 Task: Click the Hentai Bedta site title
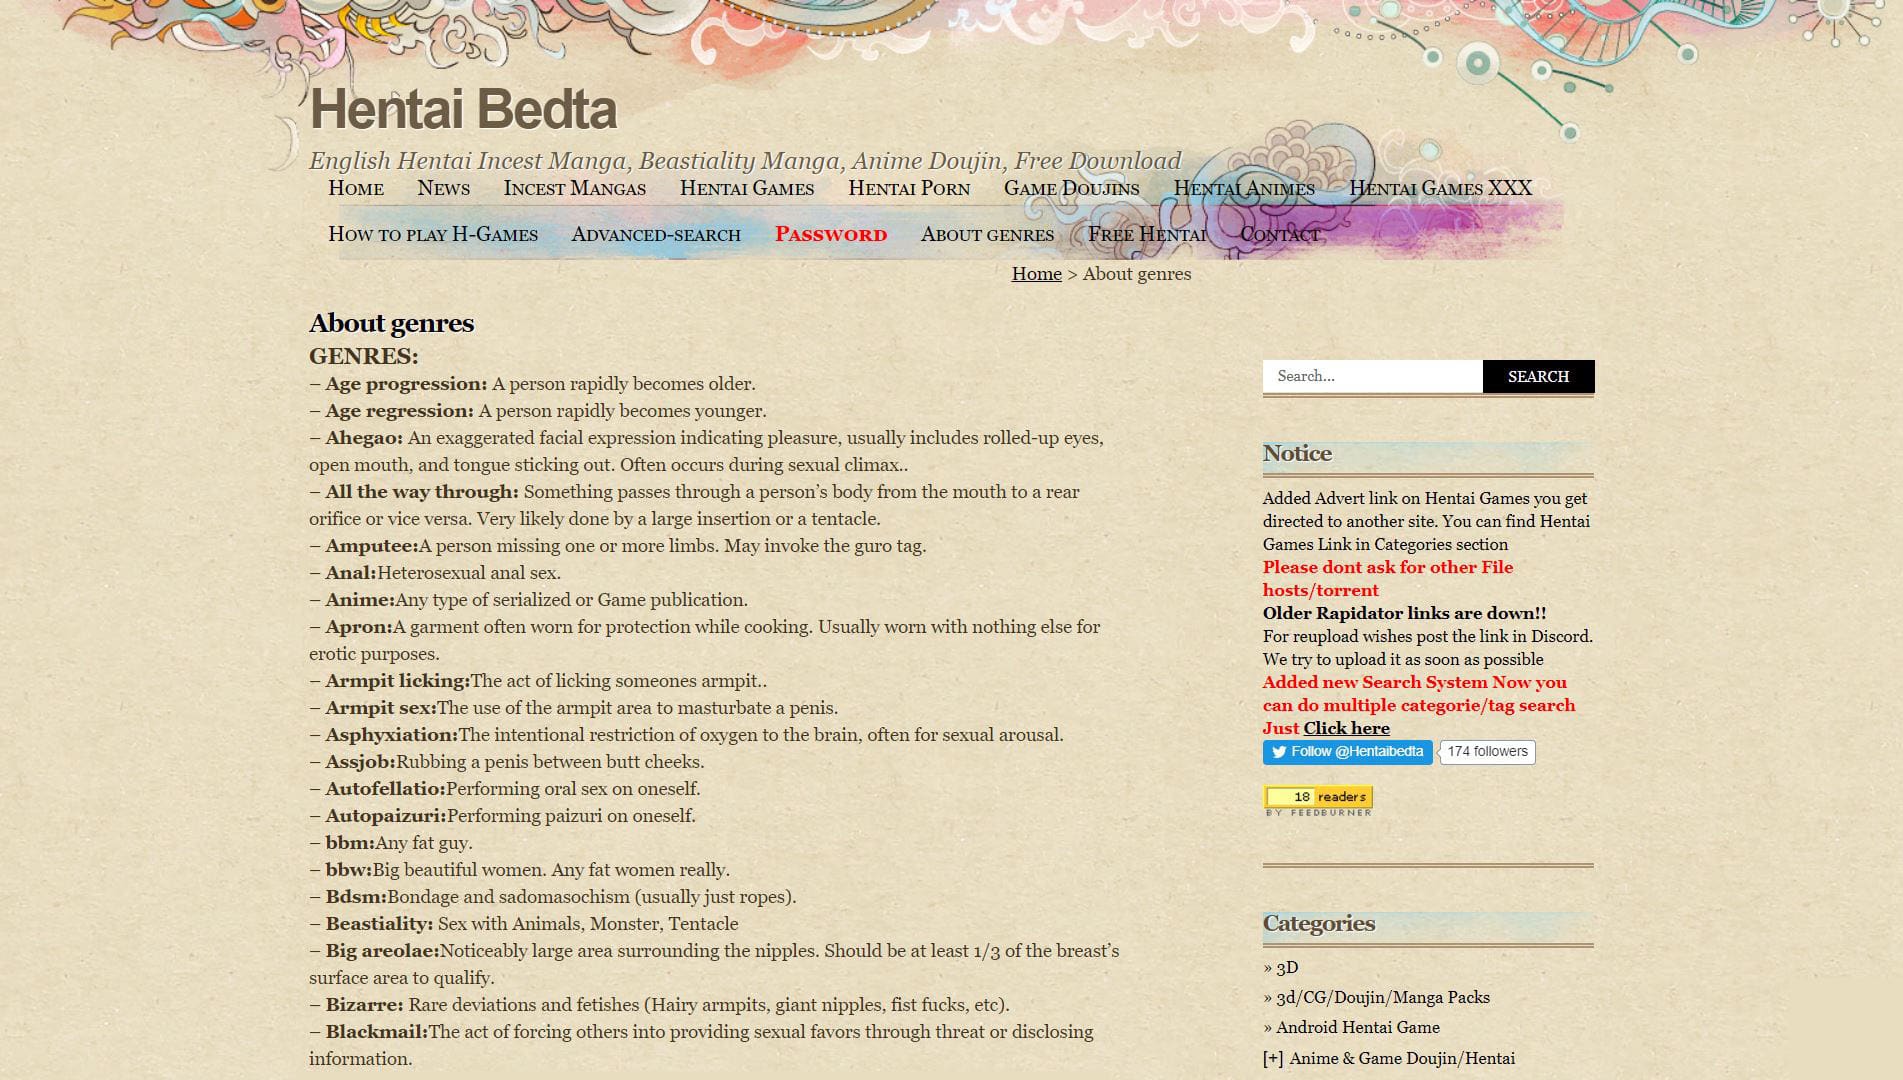pyautogui.click(x=463, y=110)
